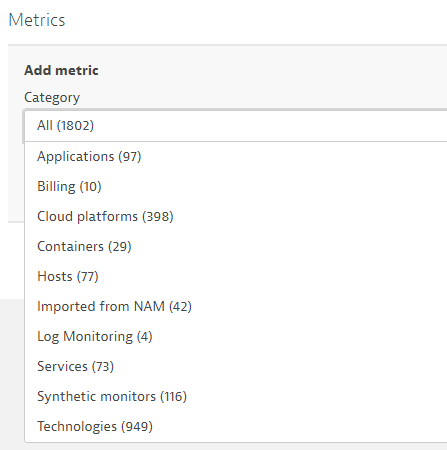Choose Log Monitoring (4) from the dropdown
Image resolution: width=447 pixels, height=450 pixels.
(236, 336)
